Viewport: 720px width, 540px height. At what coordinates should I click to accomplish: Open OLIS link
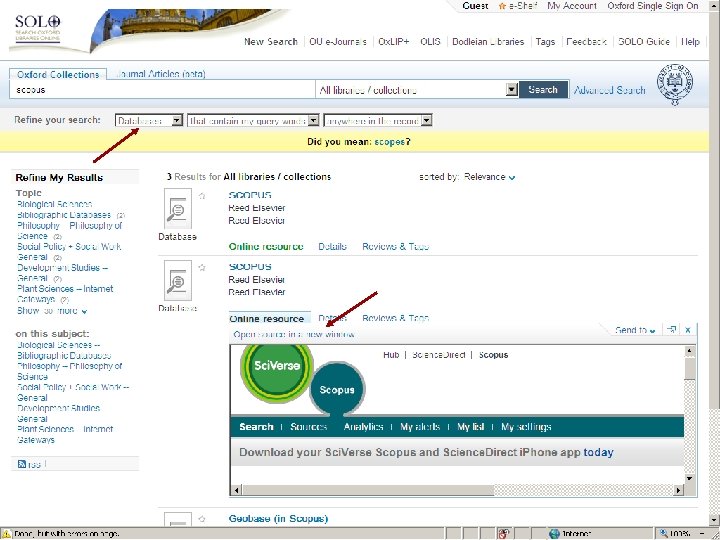[430, 42]
